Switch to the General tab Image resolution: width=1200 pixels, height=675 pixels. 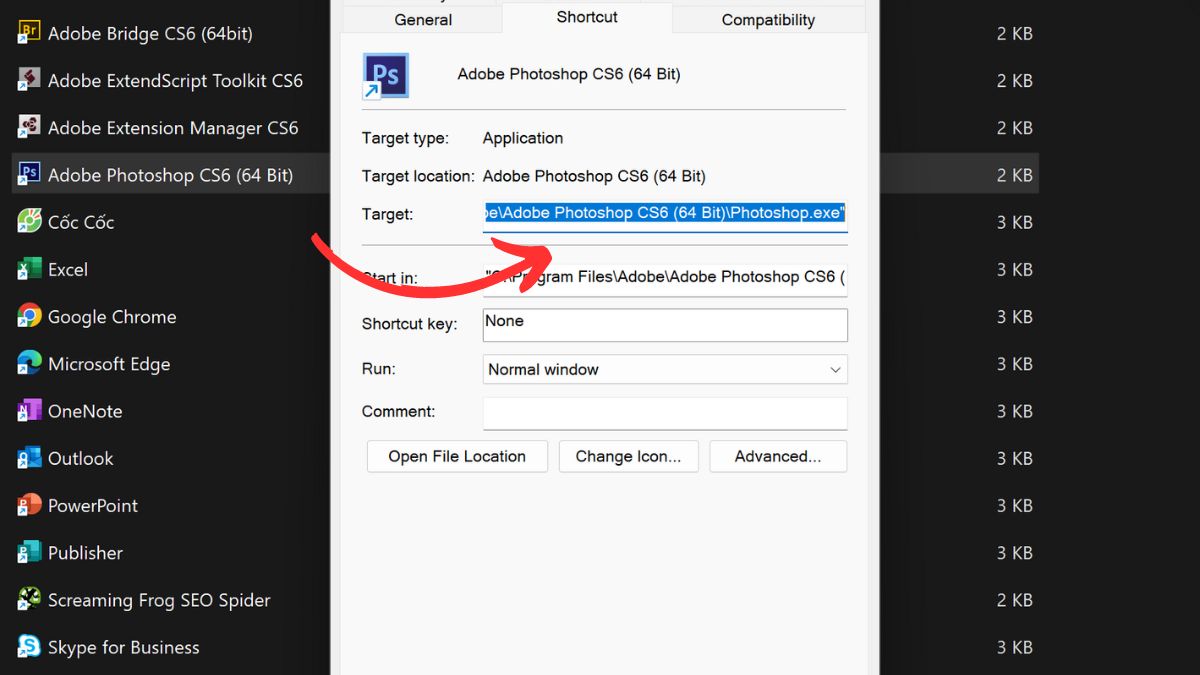coord(423,19)
